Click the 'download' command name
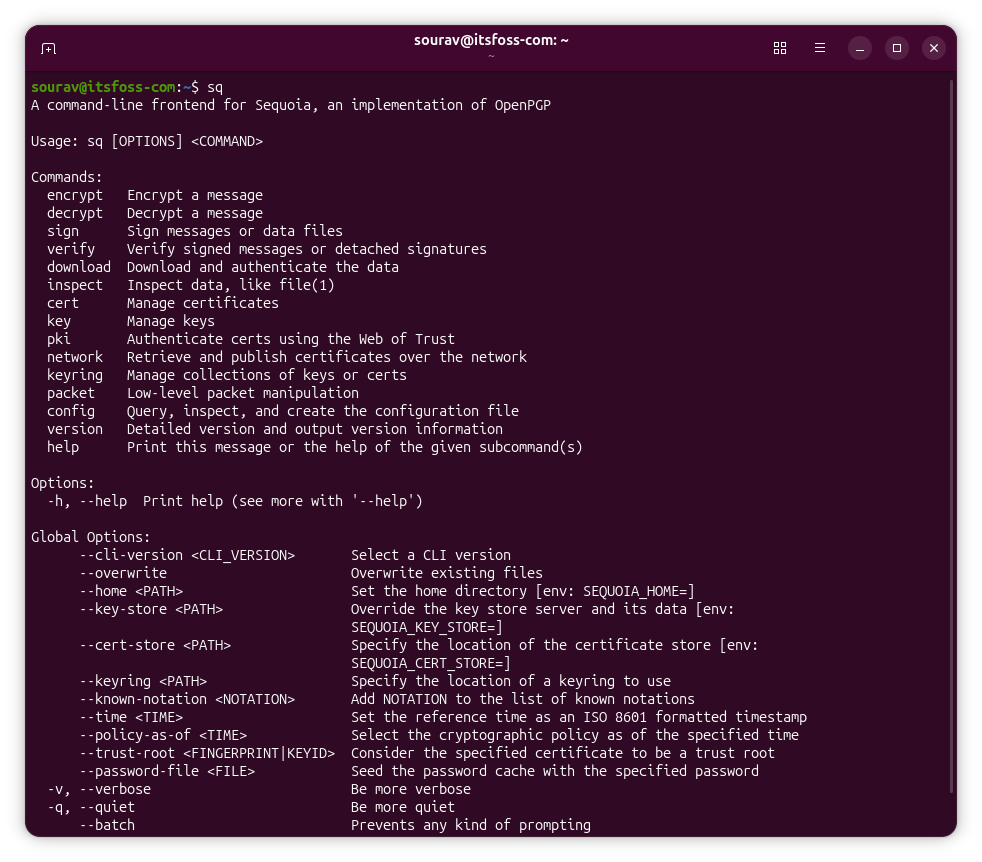The height and width of the screenshot is (862, 982). (x=79, y=267)
